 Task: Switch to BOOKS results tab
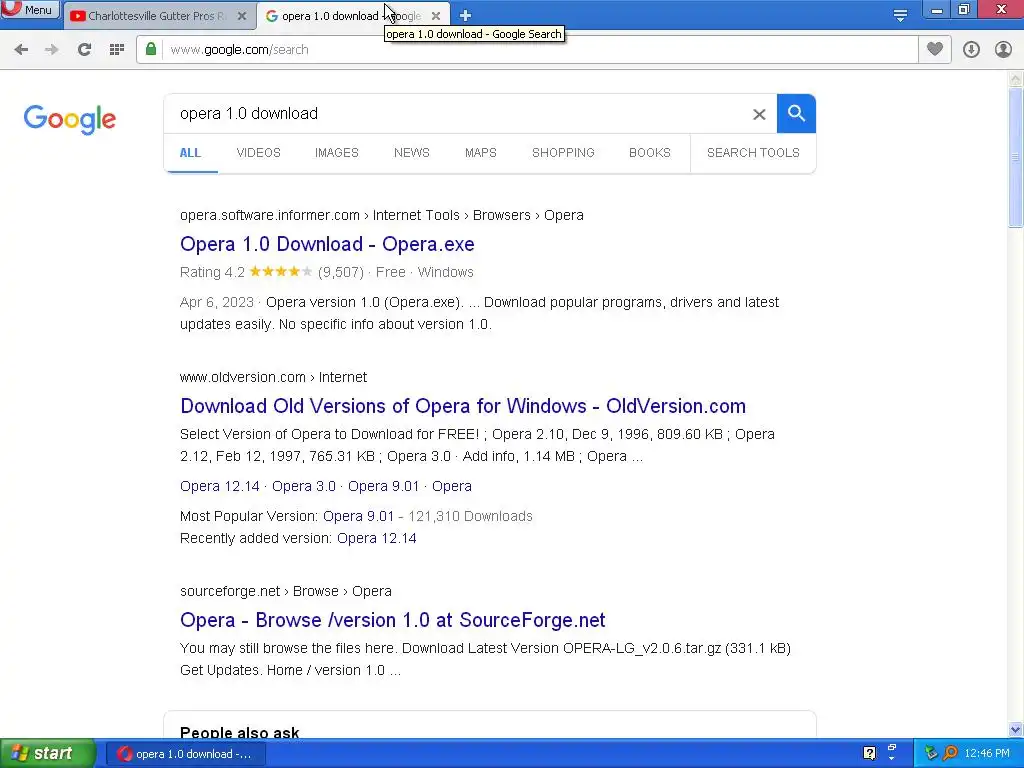pos(650,153)
